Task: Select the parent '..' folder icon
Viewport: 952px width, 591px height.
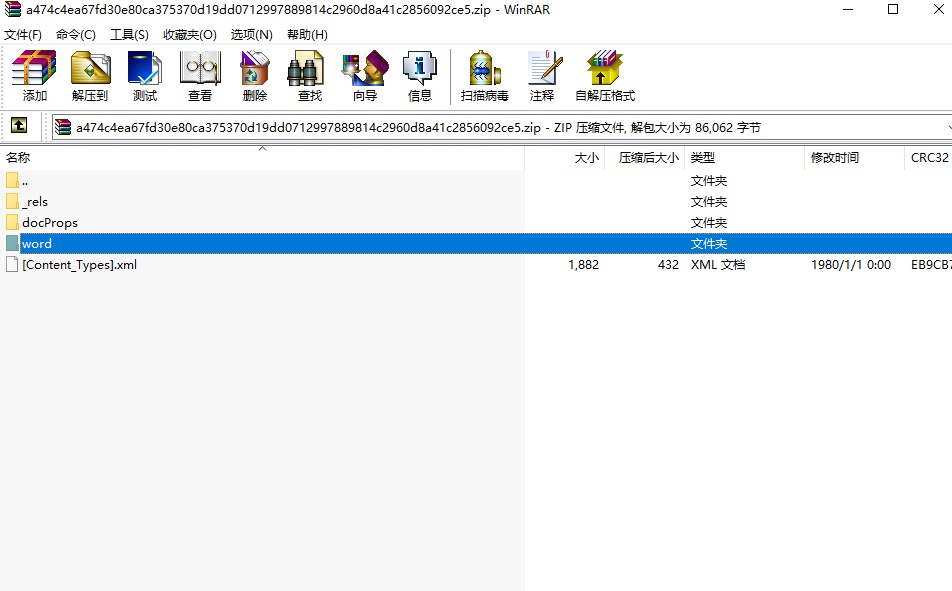Action: (x=12, y=180)
